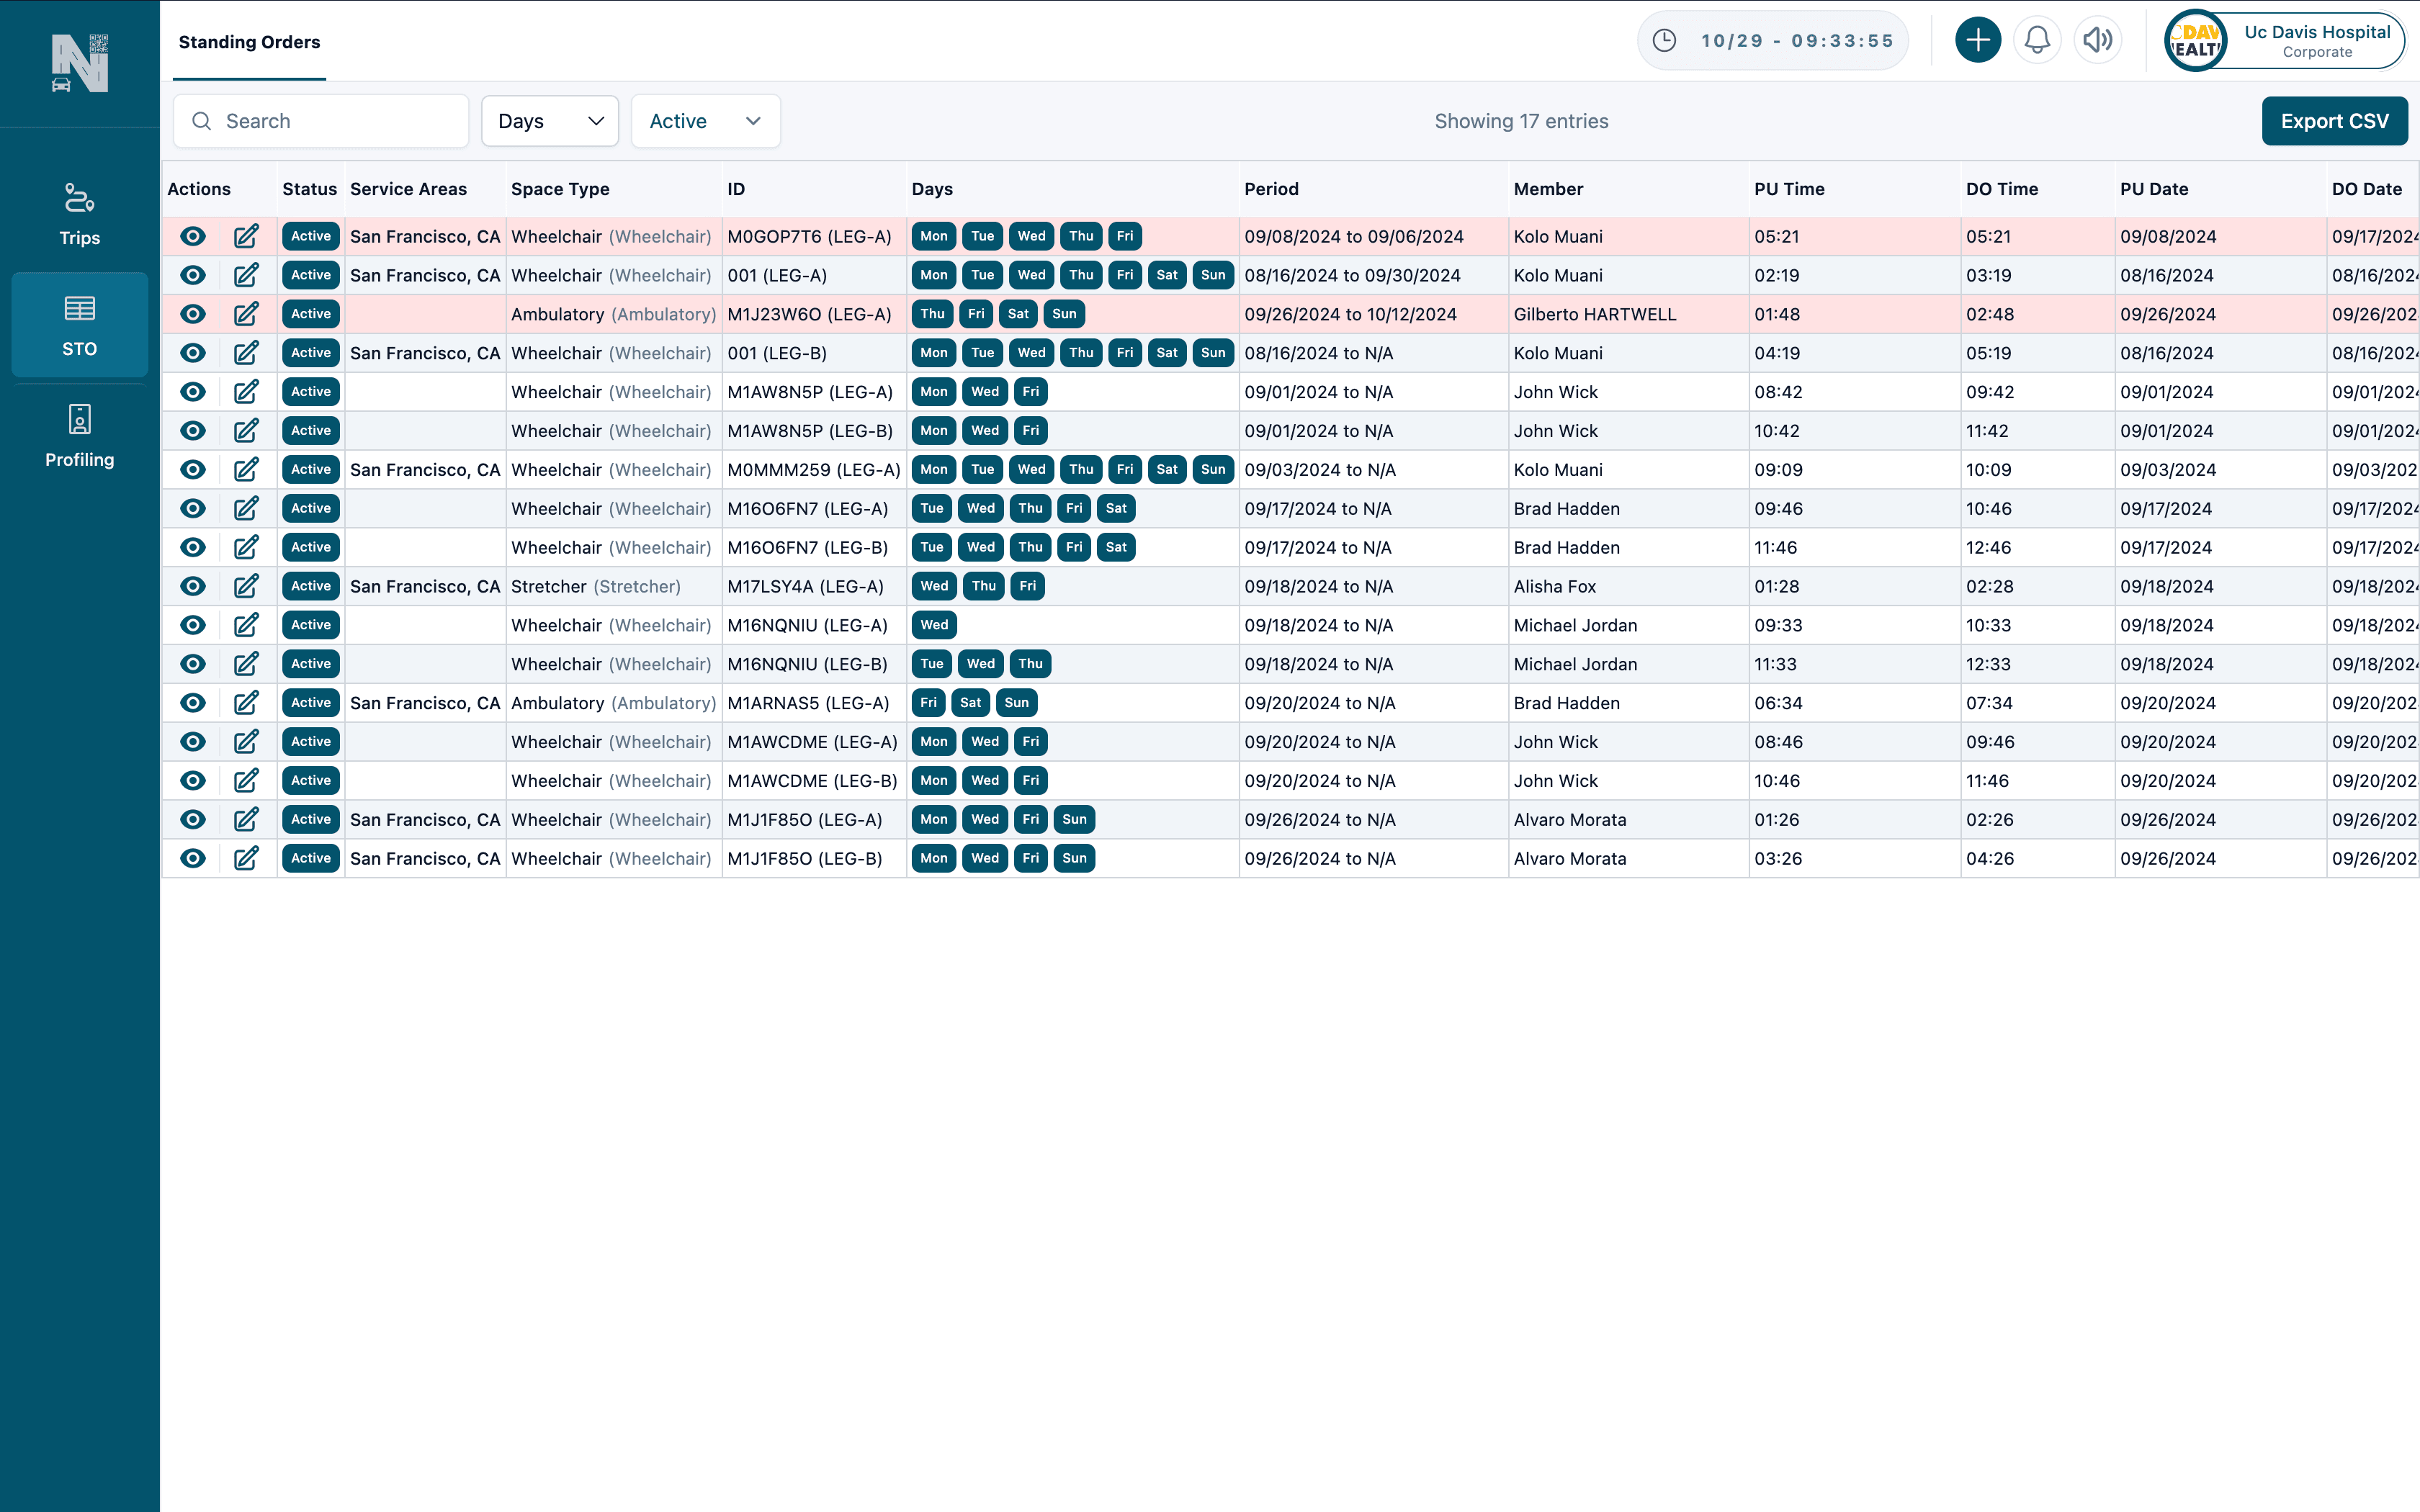This screenshot has width=2420, height=1512.
Task: Switch to the Standing Orders tab
Action: 248,41
